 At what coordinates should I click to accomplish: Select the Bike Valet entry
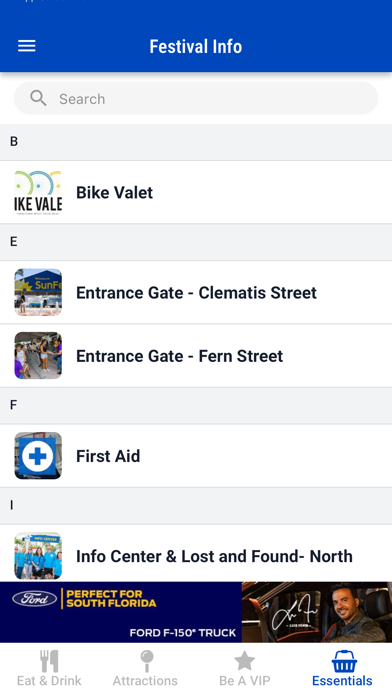pos(196,192)
